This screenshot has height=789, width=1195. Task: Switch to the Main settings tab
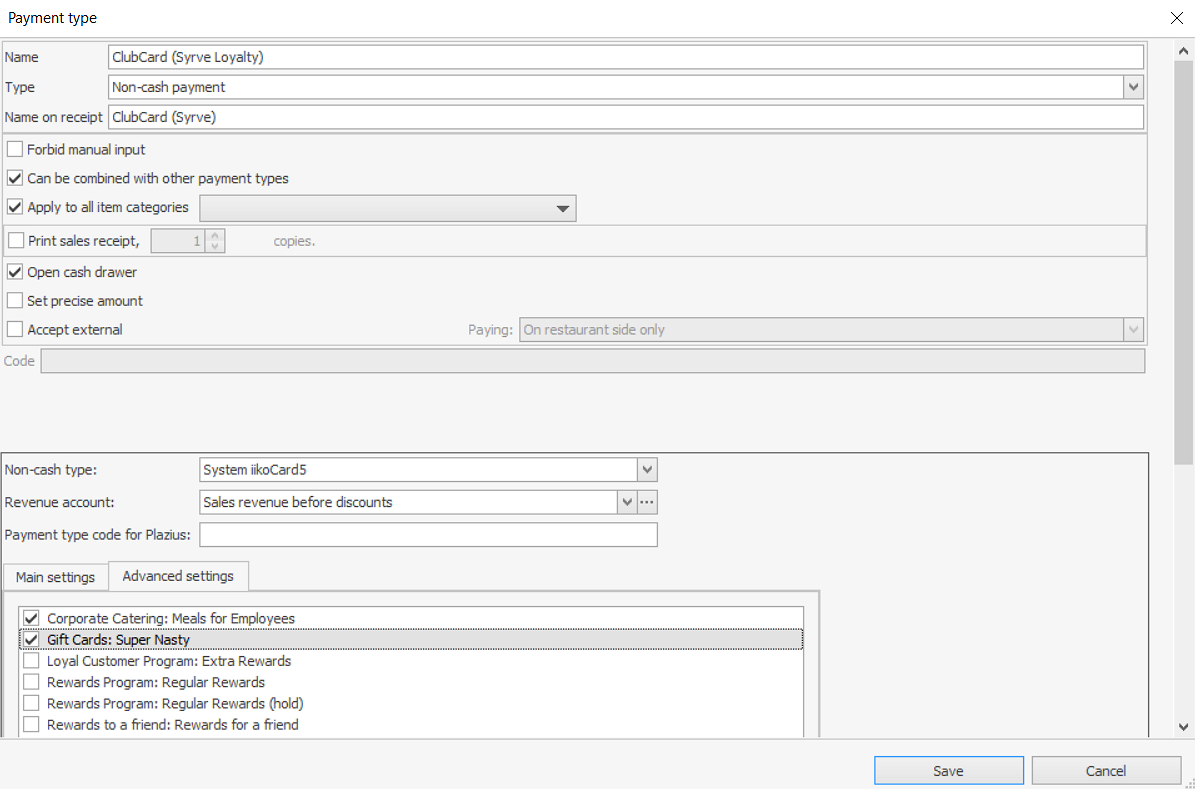coord(55,577)
